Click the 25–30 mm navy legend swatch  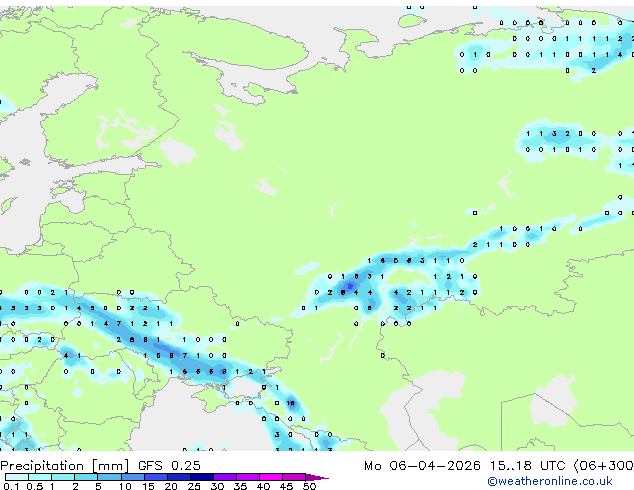[x=202, y=477]
